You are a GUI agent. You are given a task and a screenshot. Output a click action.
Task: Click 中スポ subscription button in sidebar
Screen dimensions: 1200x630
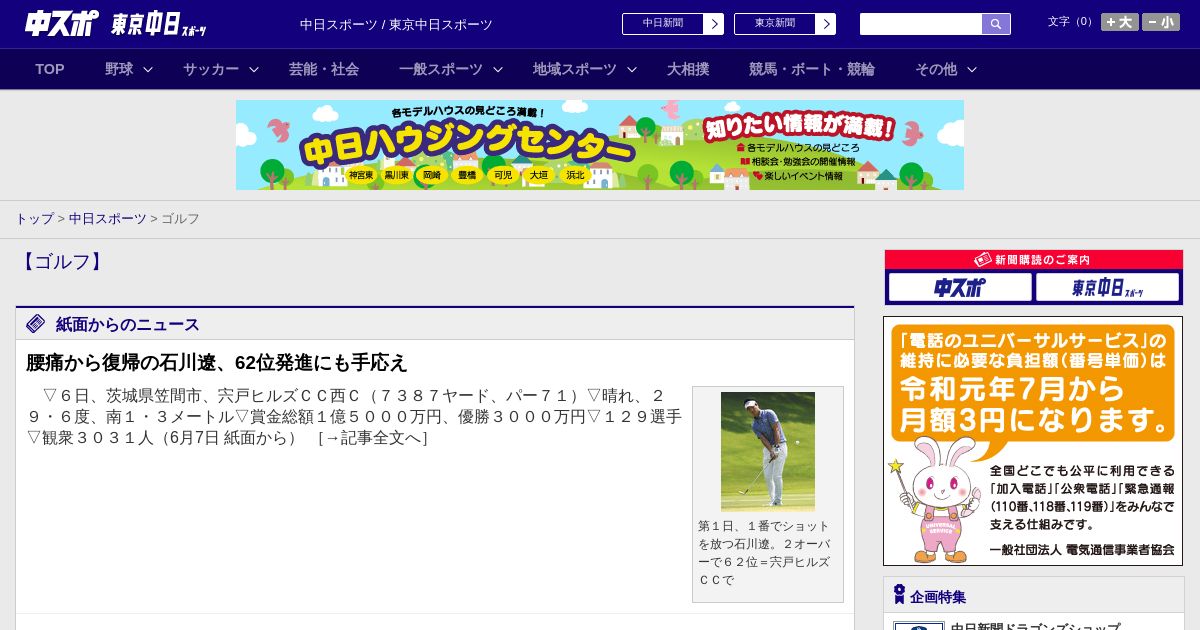[x=960, y=288]
